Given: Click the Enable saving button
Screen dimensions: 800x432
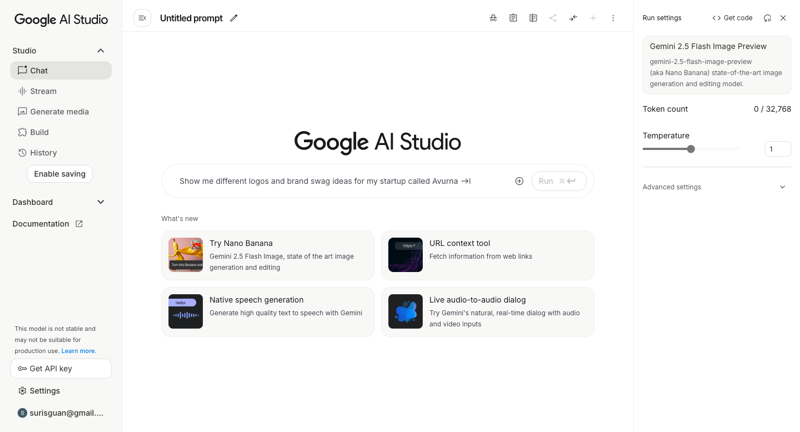Looking at the screenshot, I should pyautogui.click(x=60, y=174).
